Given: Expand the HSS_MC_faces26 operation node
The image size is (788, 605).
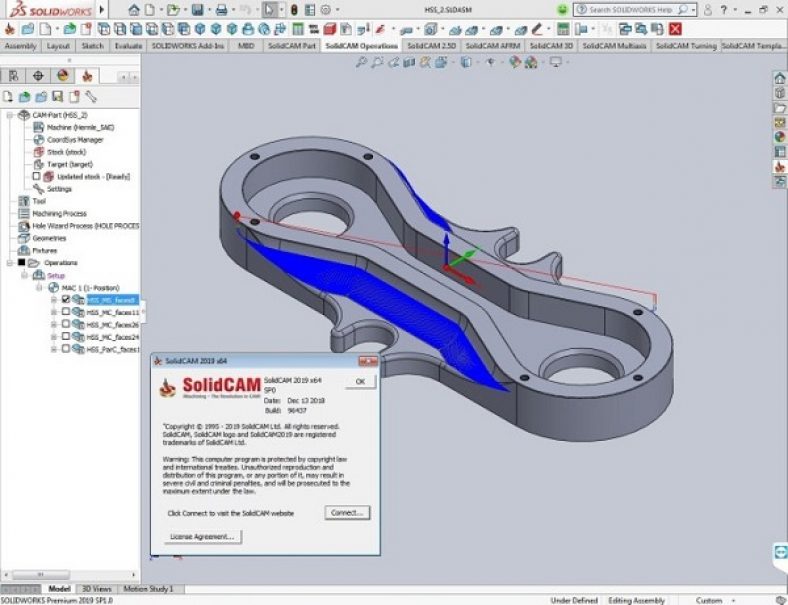Looking at the screenshot, I should pos(54,325).
